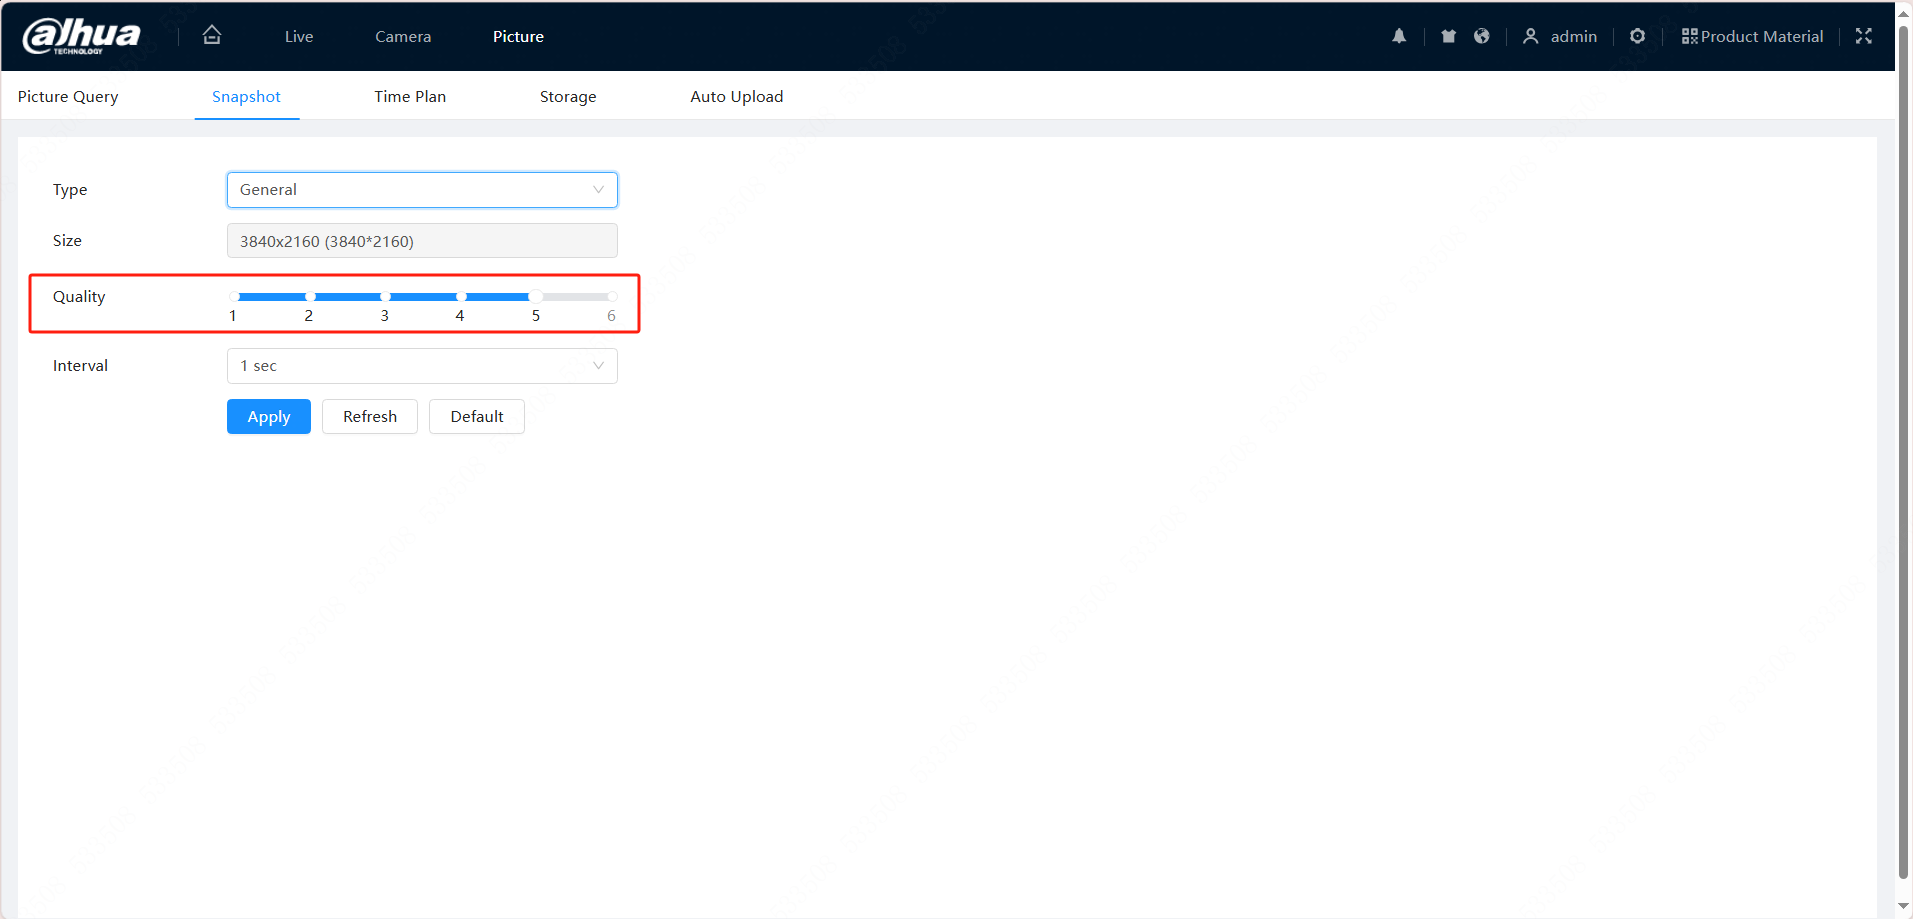Image resolution: width=1913 pixels, height=919 pixels.
Task: Open the Picture Query tab
Action: (68, 97)
